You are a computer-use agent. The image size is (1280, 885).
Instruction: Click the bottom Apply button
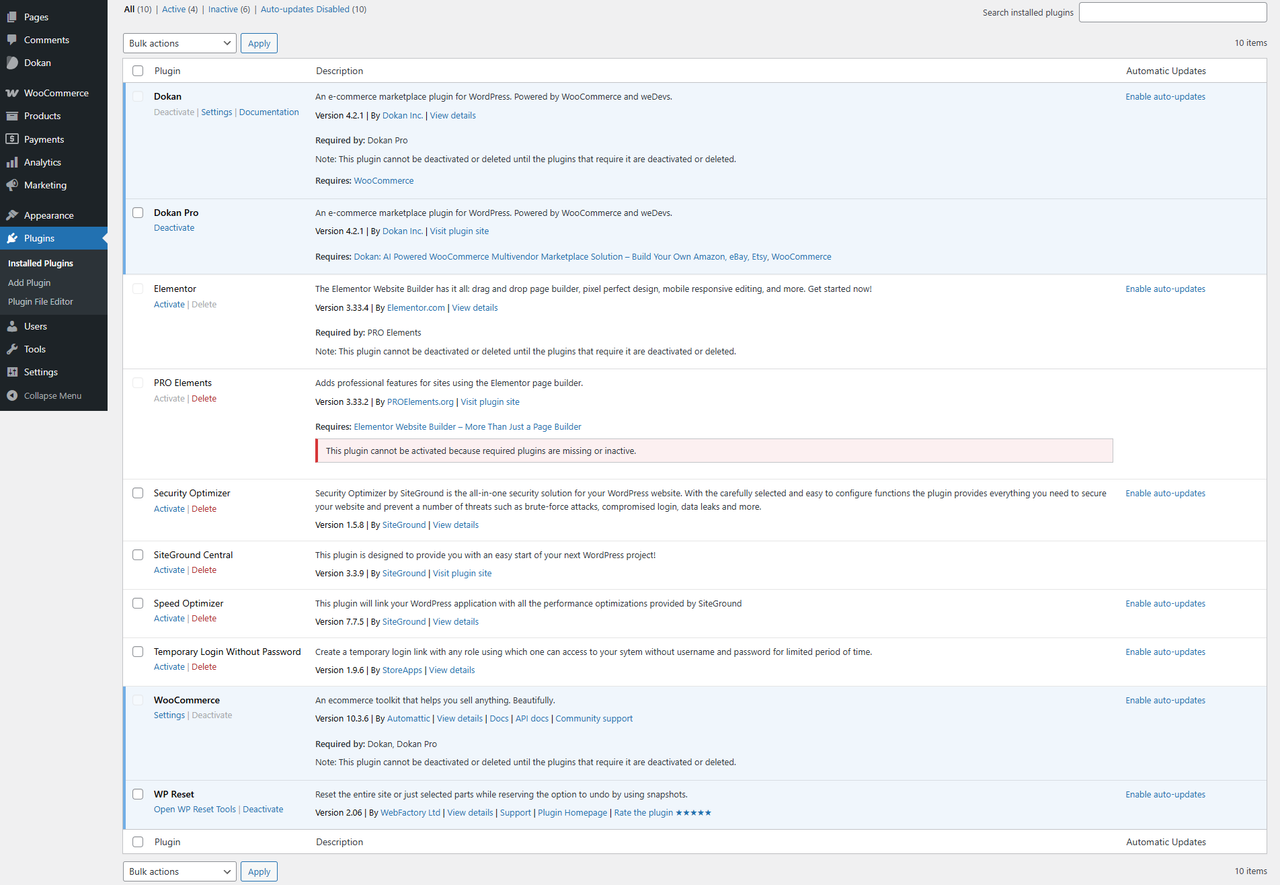point(259,871)
